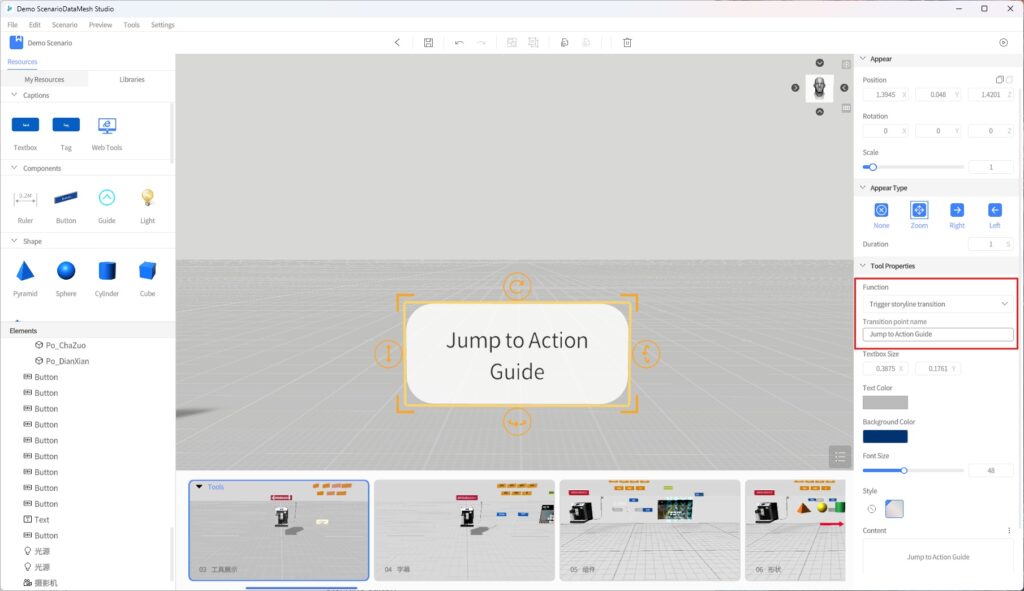Click the trash delete icon
The height and width of the screenshot is (591, 1024).
coord(627,43)
